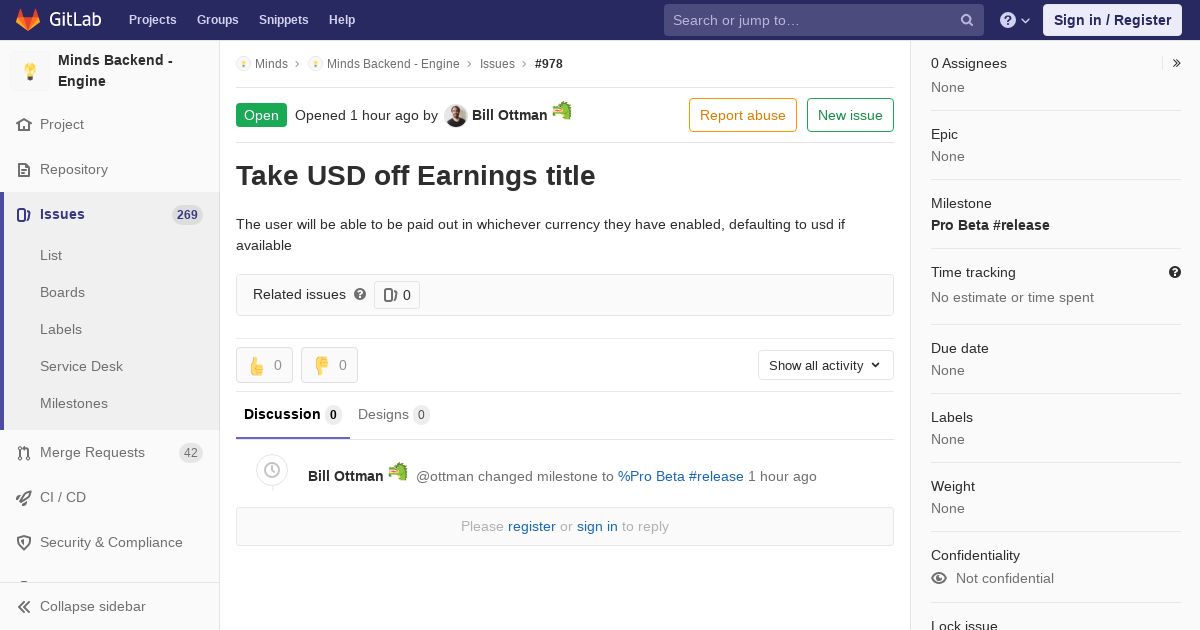Click the register link to reply
Screen dimensions: 1200x630
pyautogui.click(x=532, y=526)
